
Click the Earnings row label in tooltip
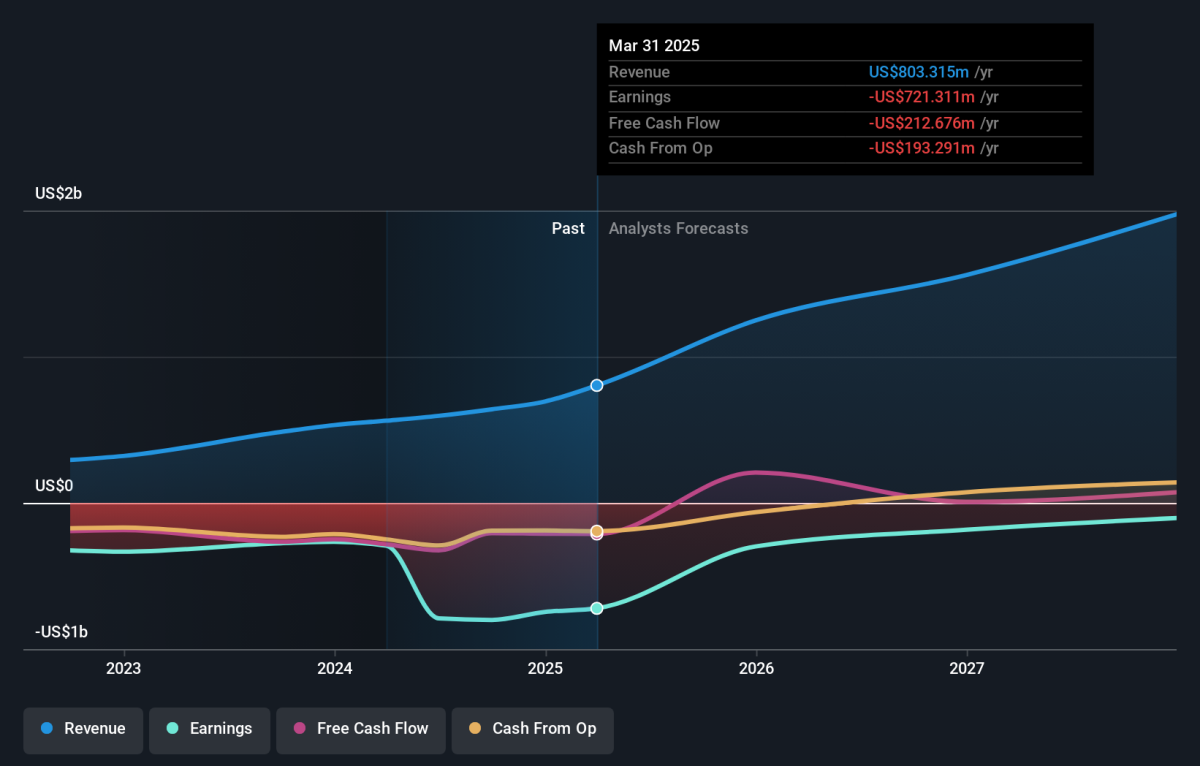click(x=640, y=97)
